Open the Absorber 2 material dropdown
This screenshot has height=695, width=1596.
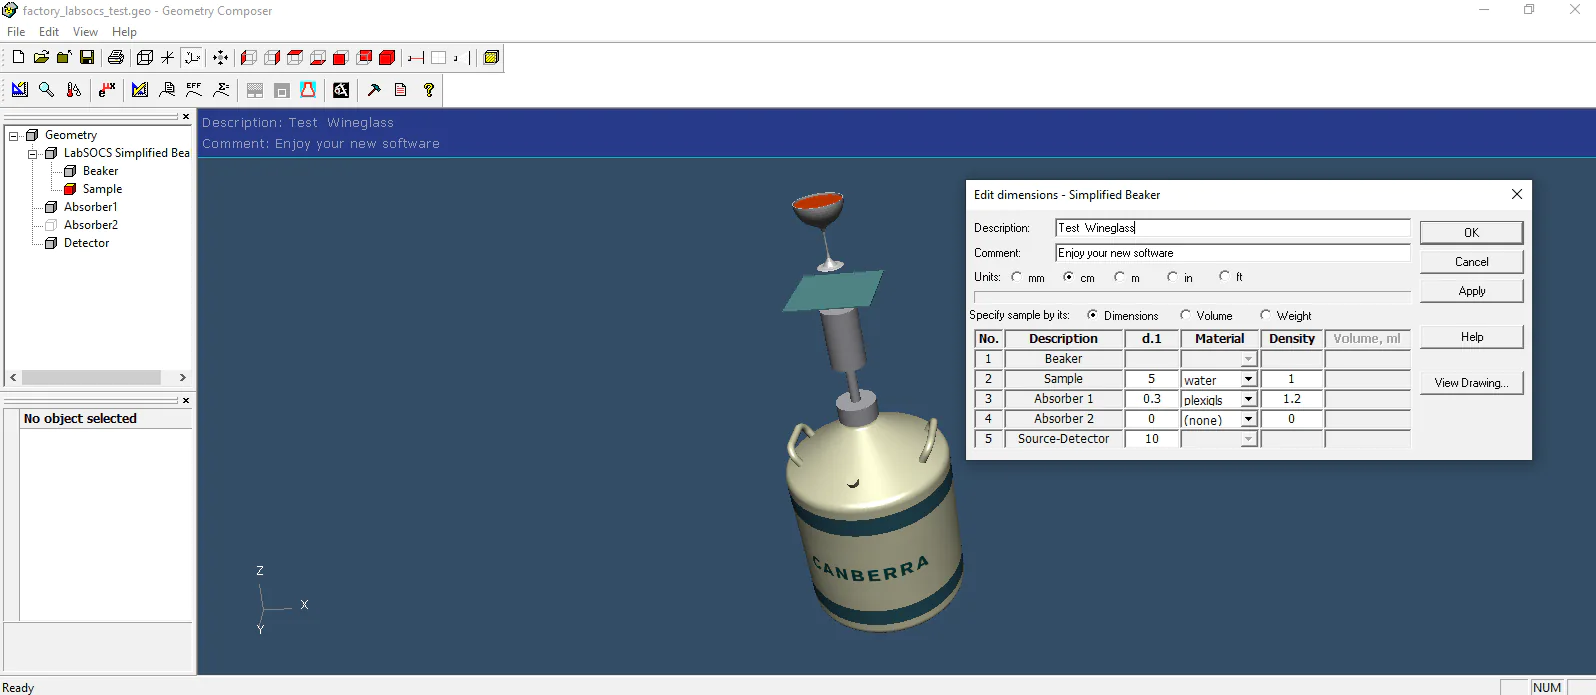tap(1249, 420)
